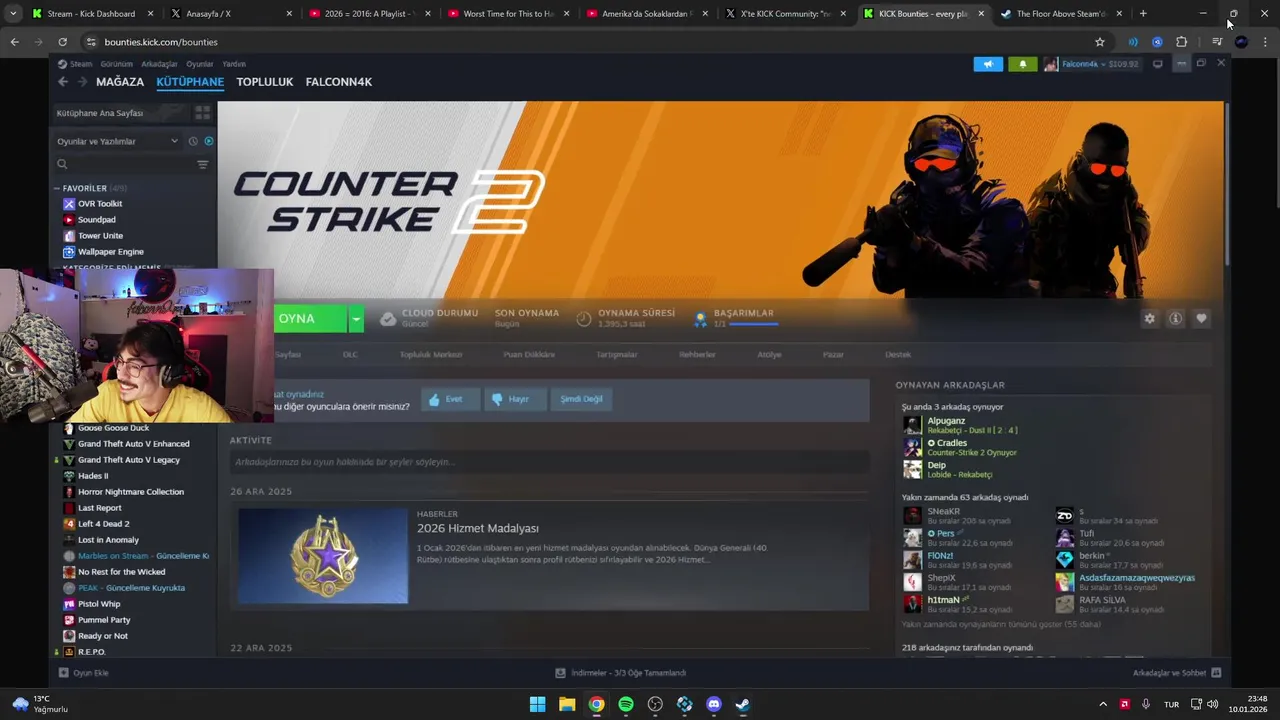Open File Explorer from the taskbar

tap(567, 704)
